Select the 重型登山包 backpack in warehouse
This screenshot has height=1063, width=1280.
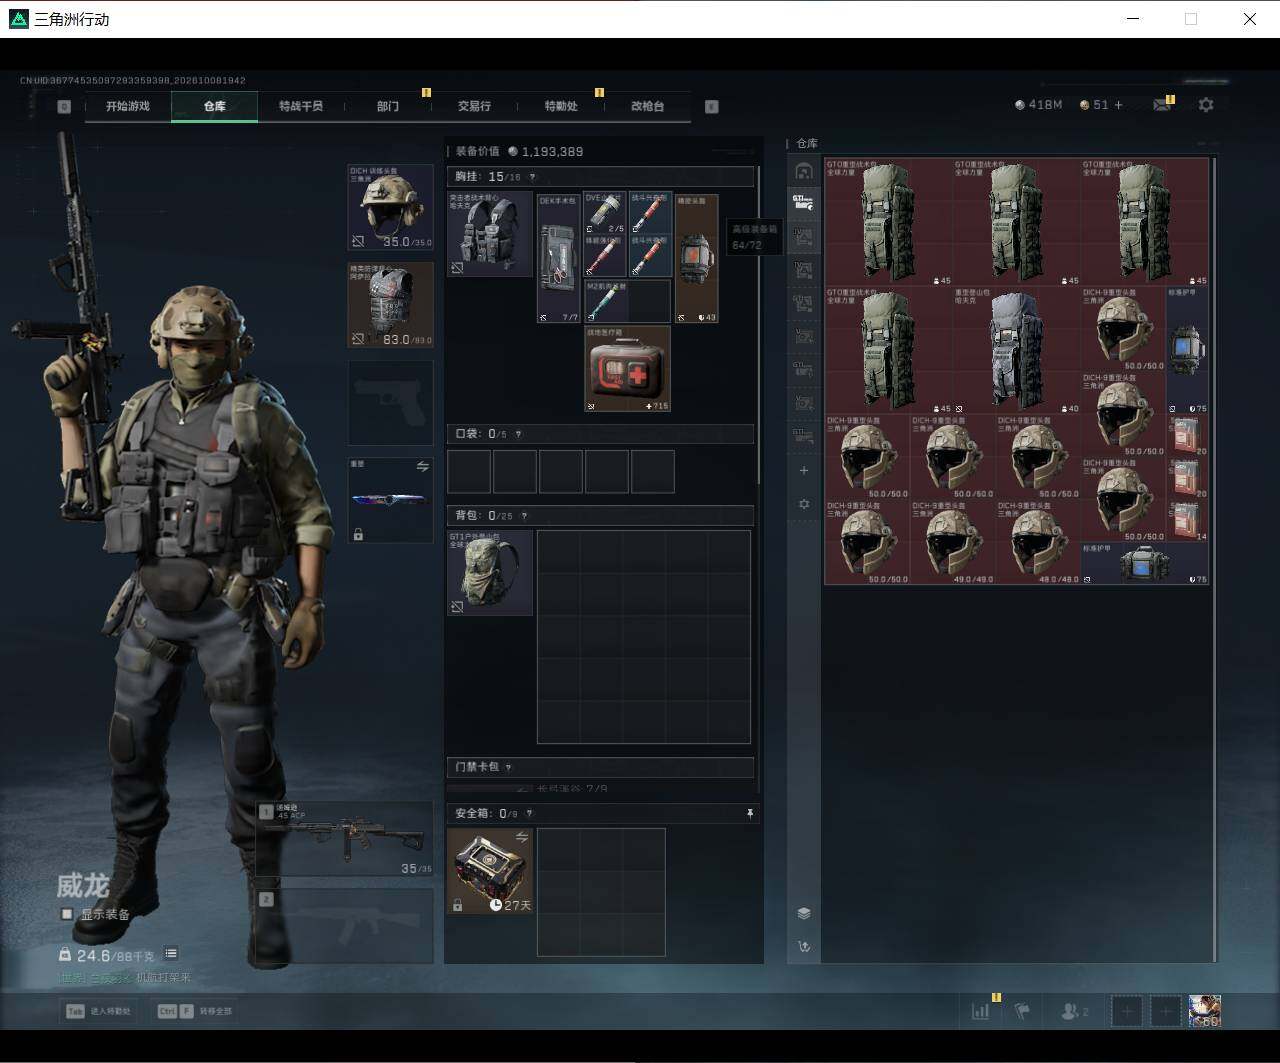pos(1017,351)
